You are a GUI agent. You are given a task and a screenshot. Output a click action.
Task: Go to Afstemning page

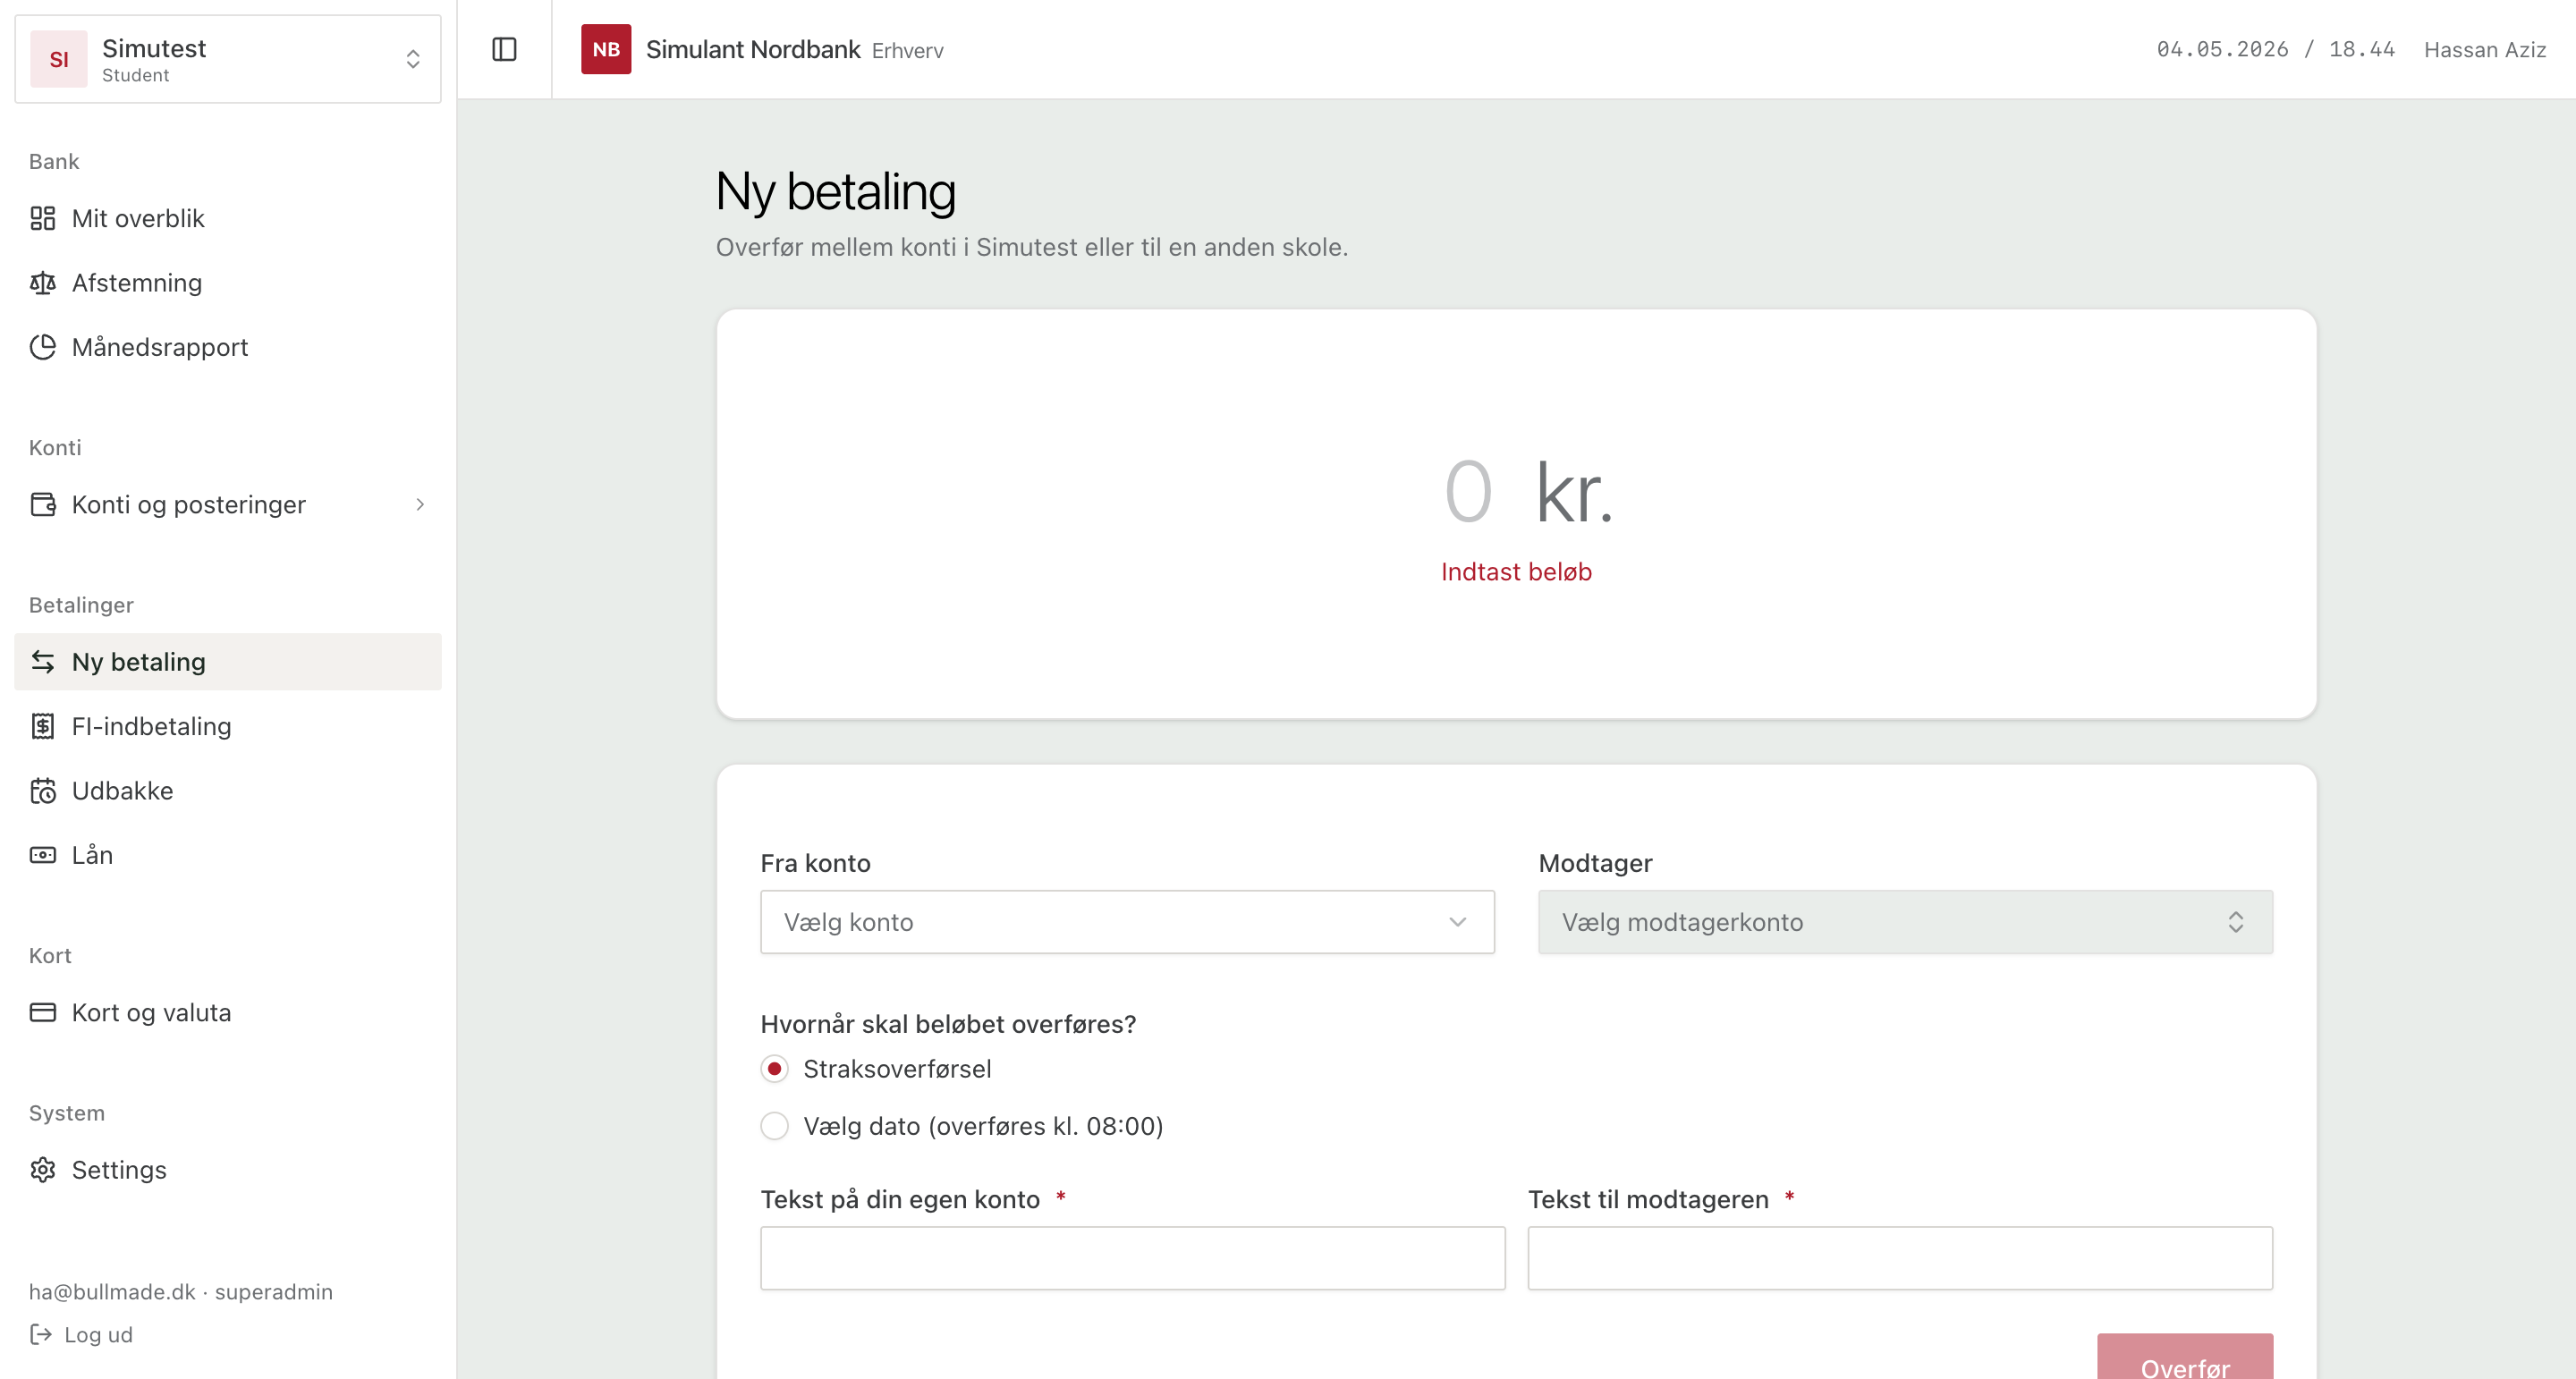[228, 283]
